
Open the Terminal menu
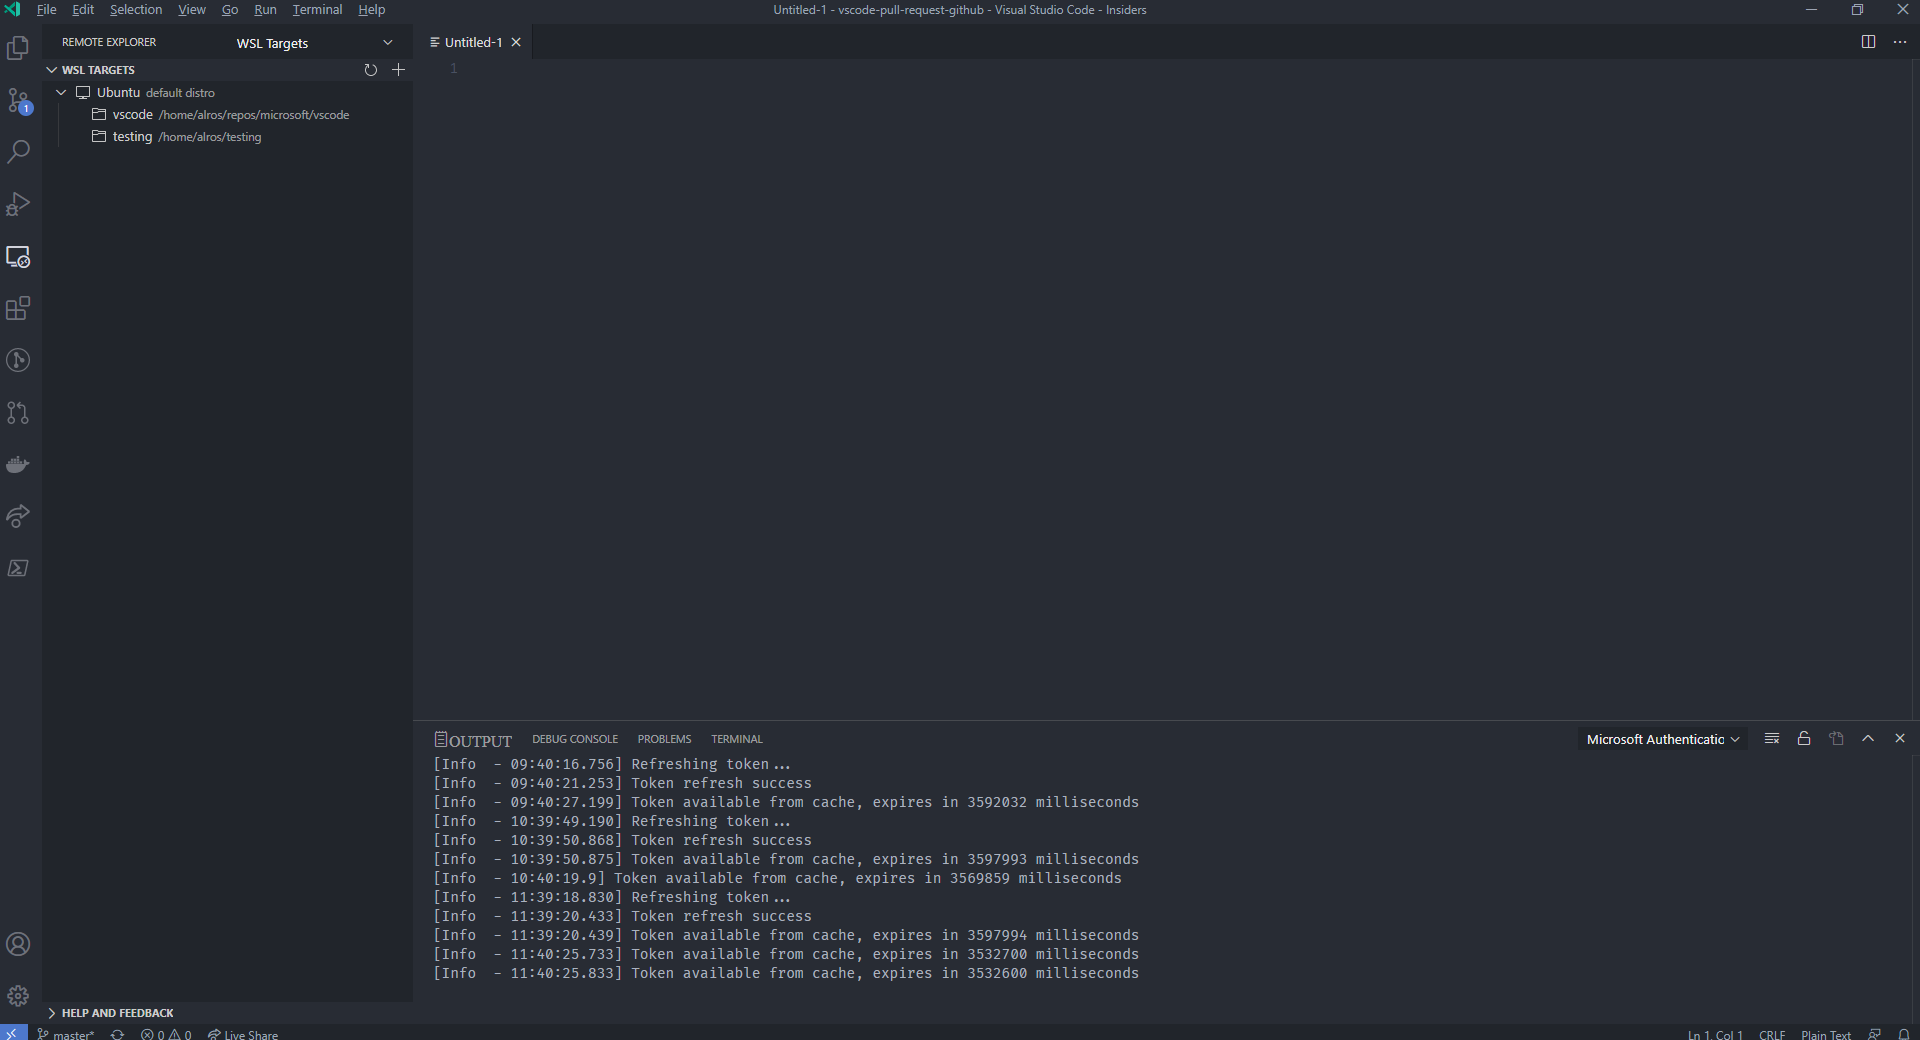click(317, 10)
